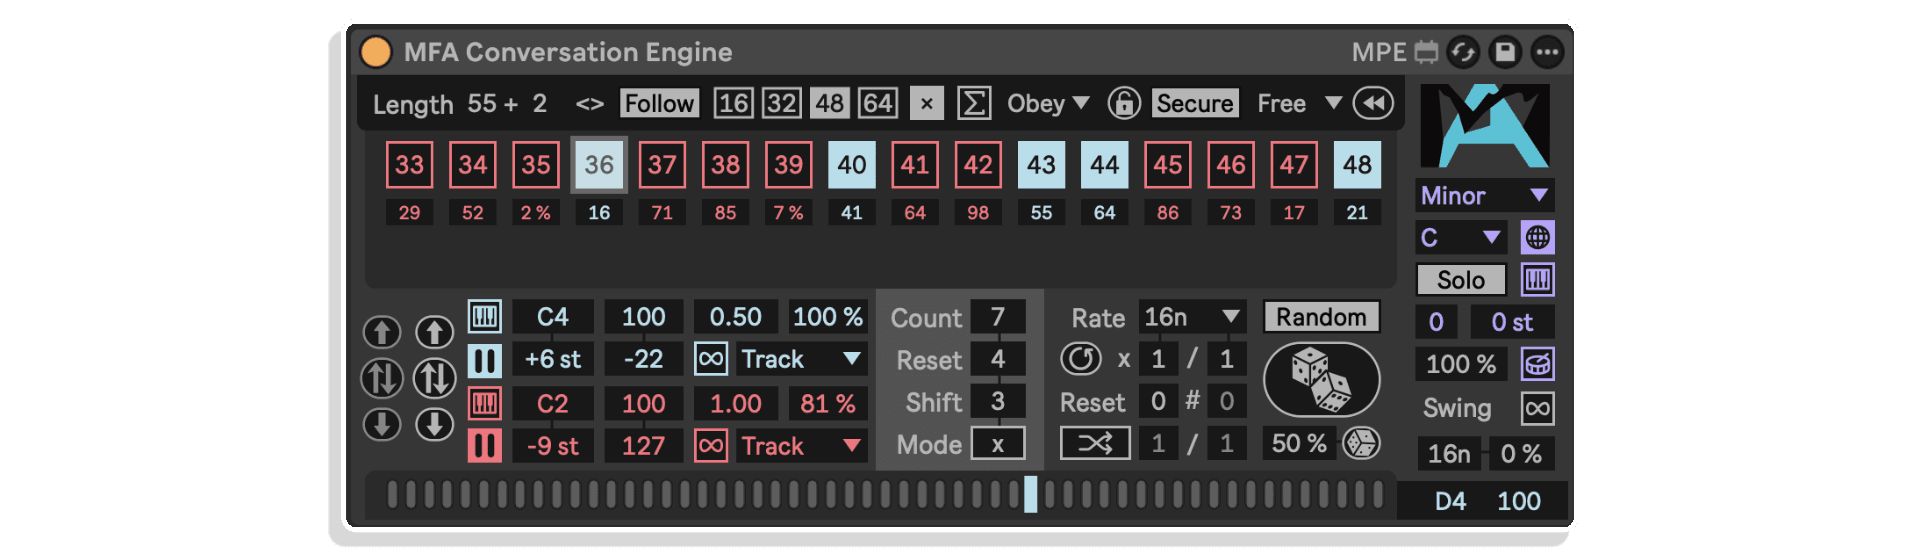Viewport: 1920px width, 551px height.
Task: Click the sigma sum icon
Action: tap(974, 103)
